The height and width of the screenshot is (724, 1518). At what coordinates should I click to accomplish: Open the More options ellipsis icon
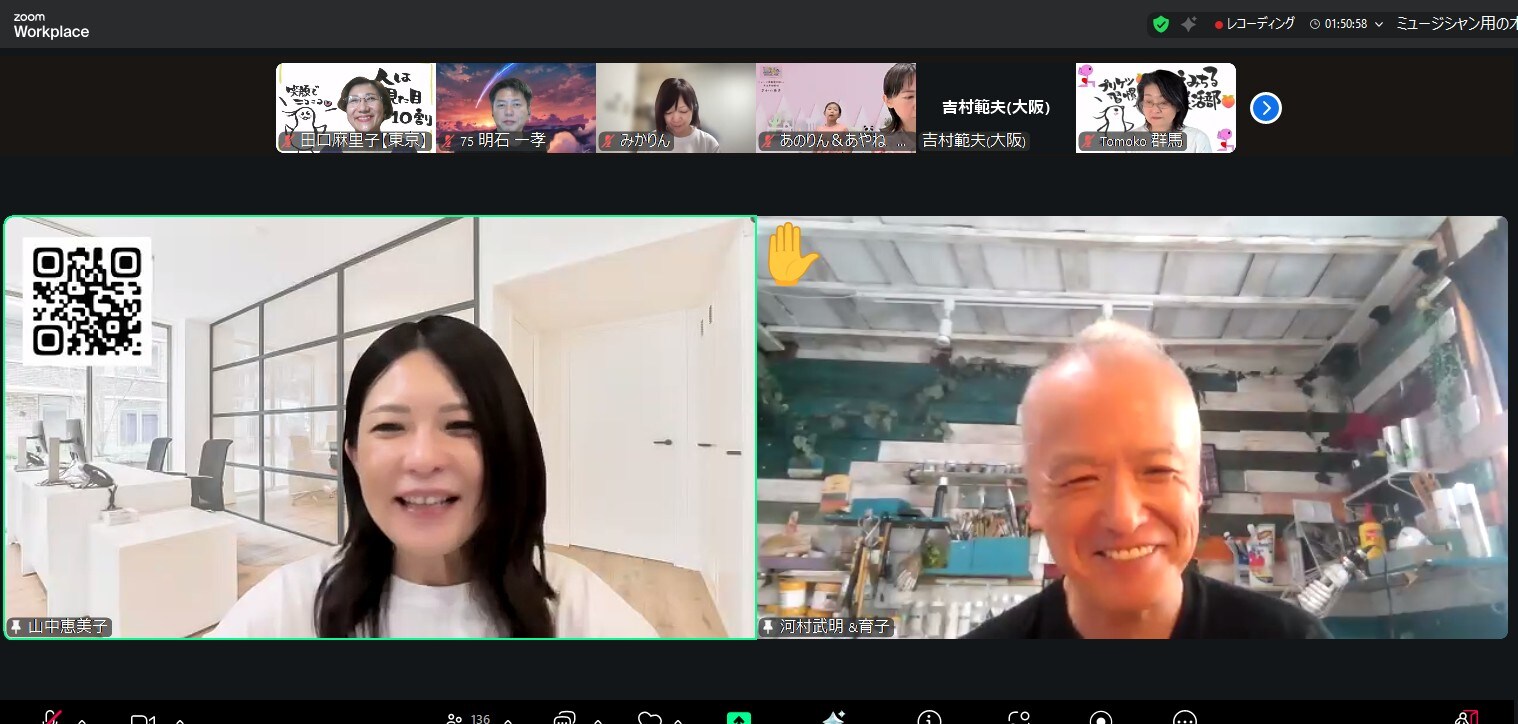pos(1185,718)
